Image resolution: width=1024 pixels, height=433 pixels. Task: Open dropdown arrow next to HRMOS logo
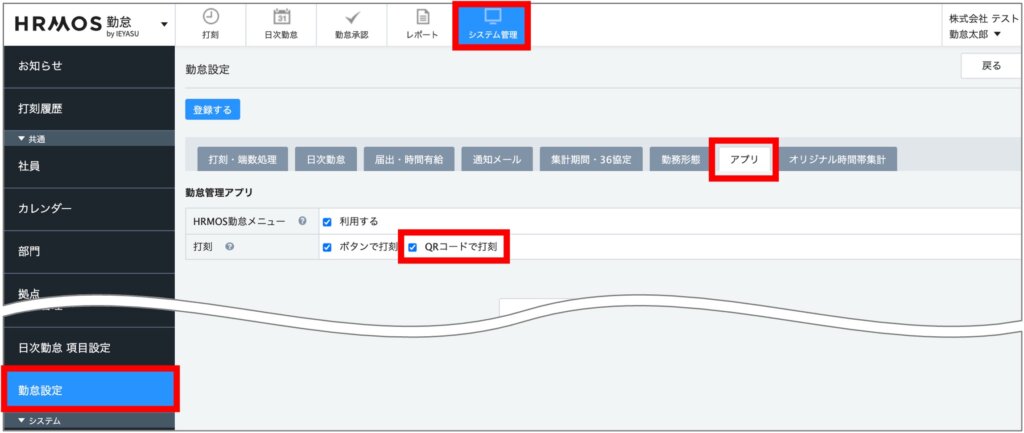pyautogui.click(x=164, y=23)
